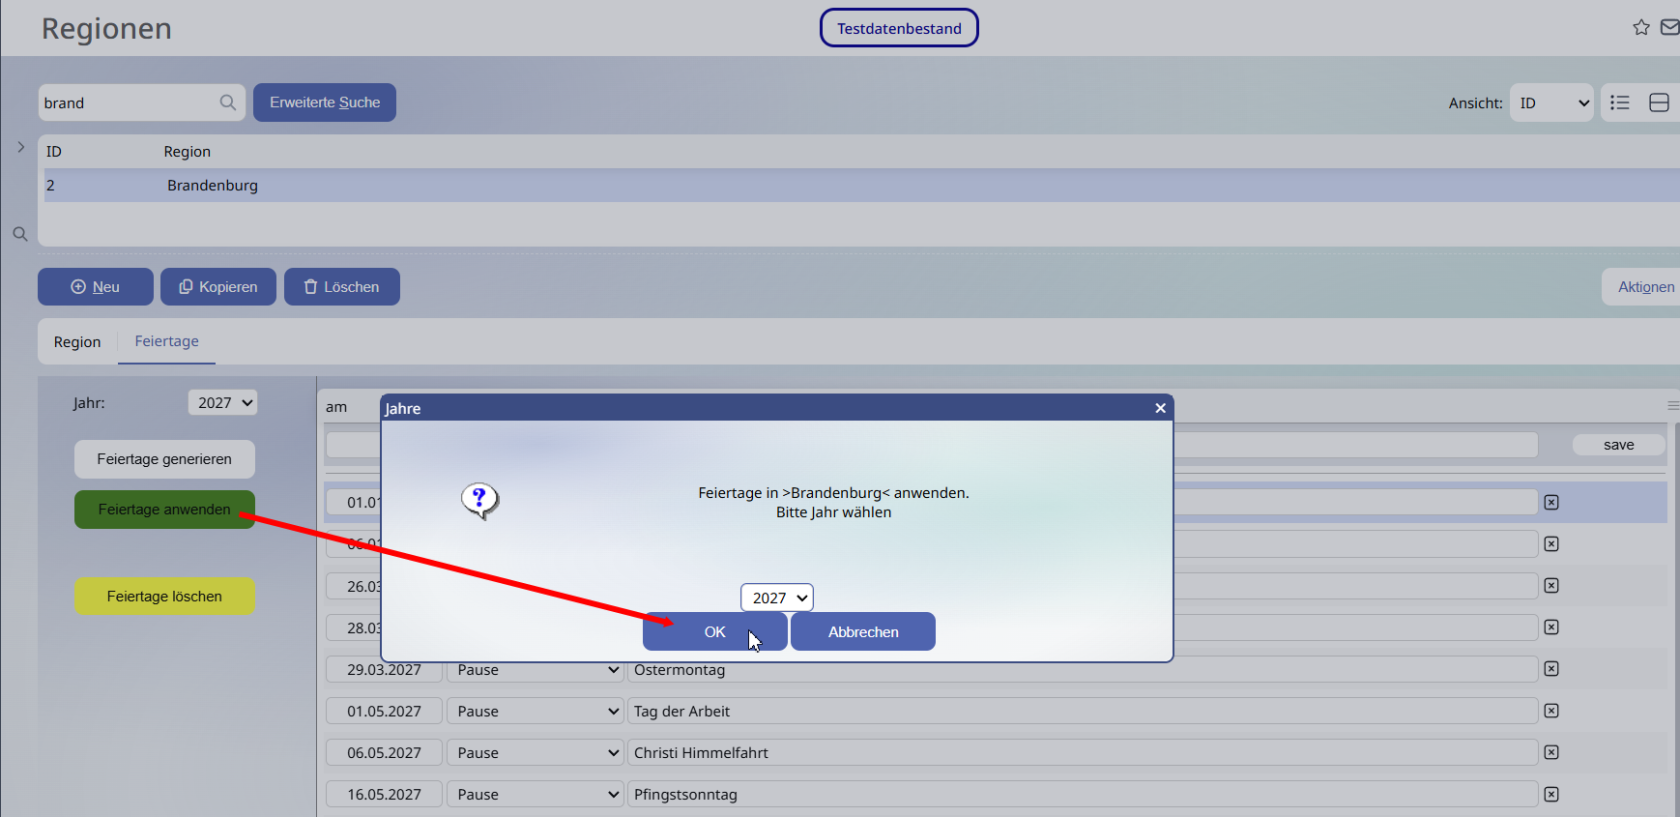Open the mail envelope icon

click(1670, 28)
